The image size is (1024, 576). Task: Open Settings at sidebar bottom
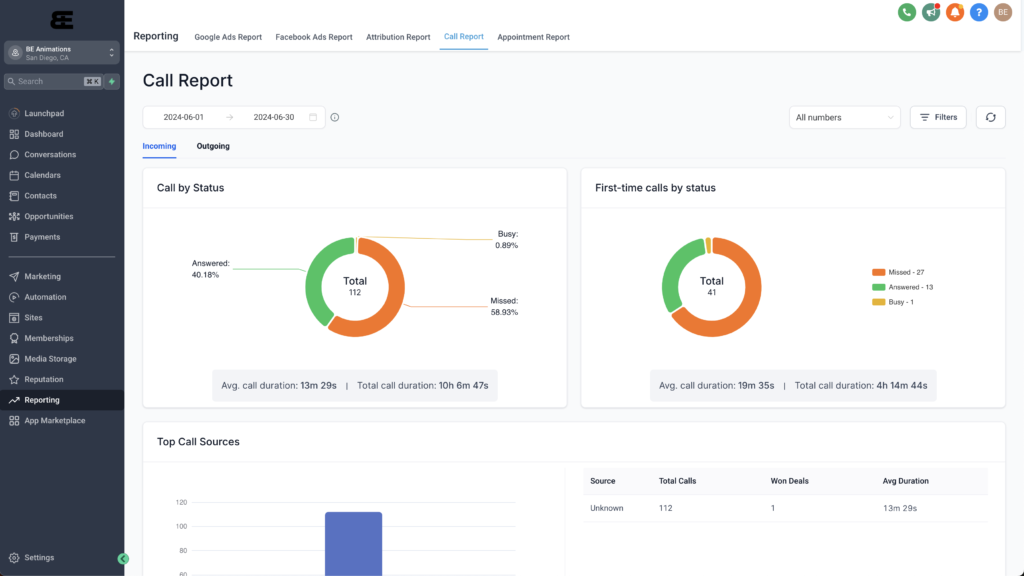(x=38, y=557)
